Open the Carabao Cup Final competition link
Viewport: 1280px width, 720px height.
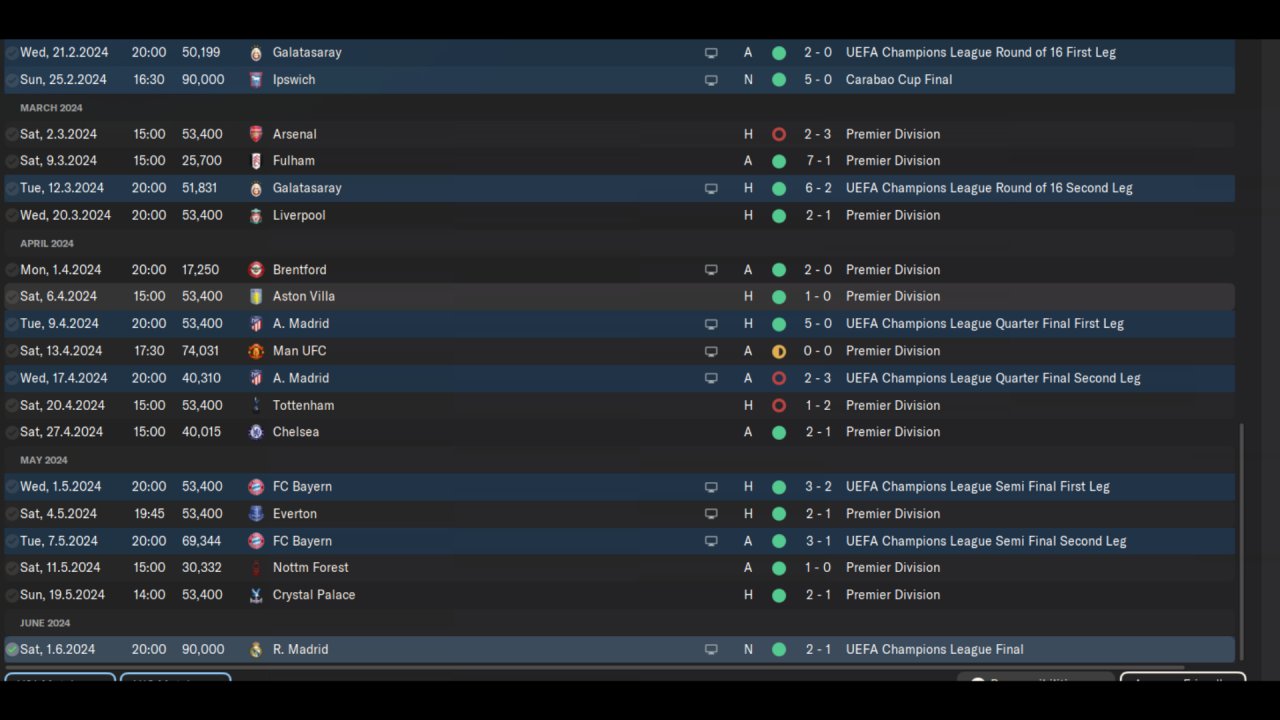899,79
